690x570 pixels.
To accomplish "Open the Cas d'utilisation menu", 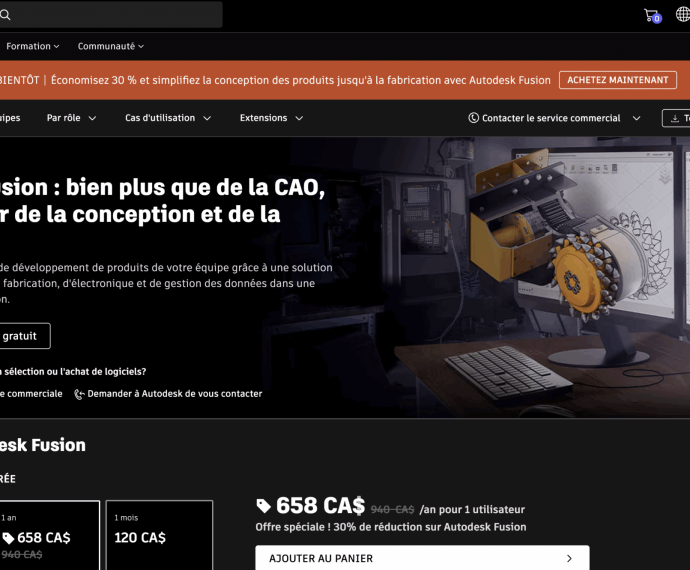I will point(167,118).
